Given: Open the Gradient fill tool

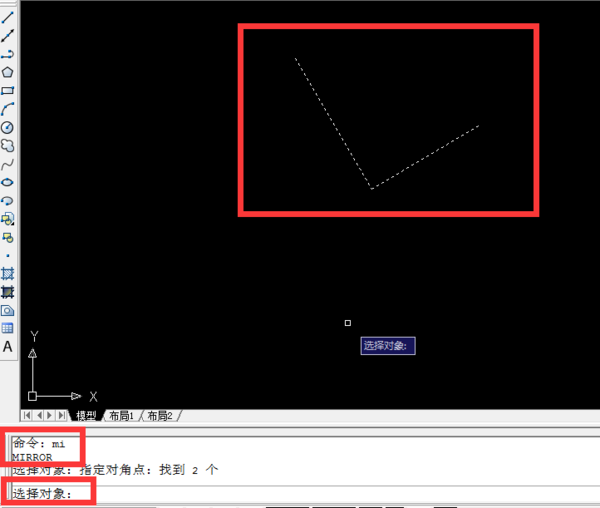Looking at the screenshot, I should tap(8, 292).
